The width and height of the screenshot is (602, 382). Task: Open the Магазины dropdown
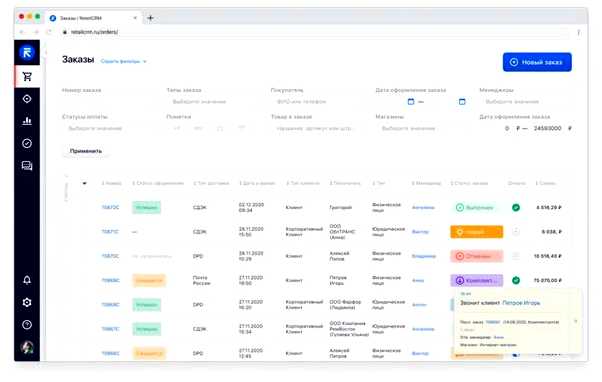422,128
